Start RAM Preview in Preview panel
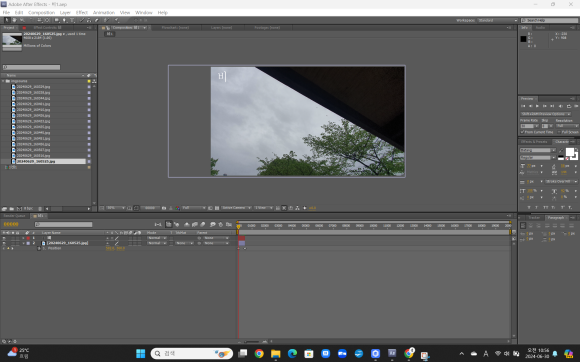Screen dimensions: 580x362 tap(576, 106)
